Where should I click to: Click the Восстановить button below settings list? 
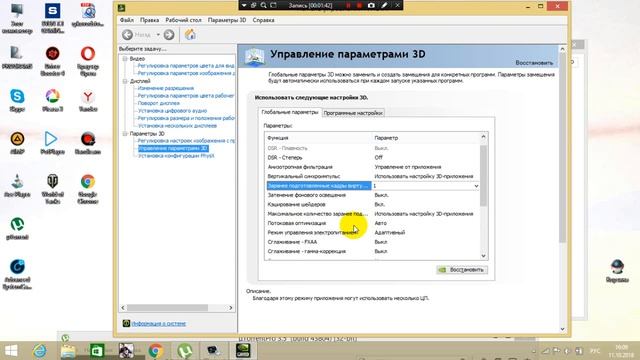pyautogui.click(x=462, y=270)
